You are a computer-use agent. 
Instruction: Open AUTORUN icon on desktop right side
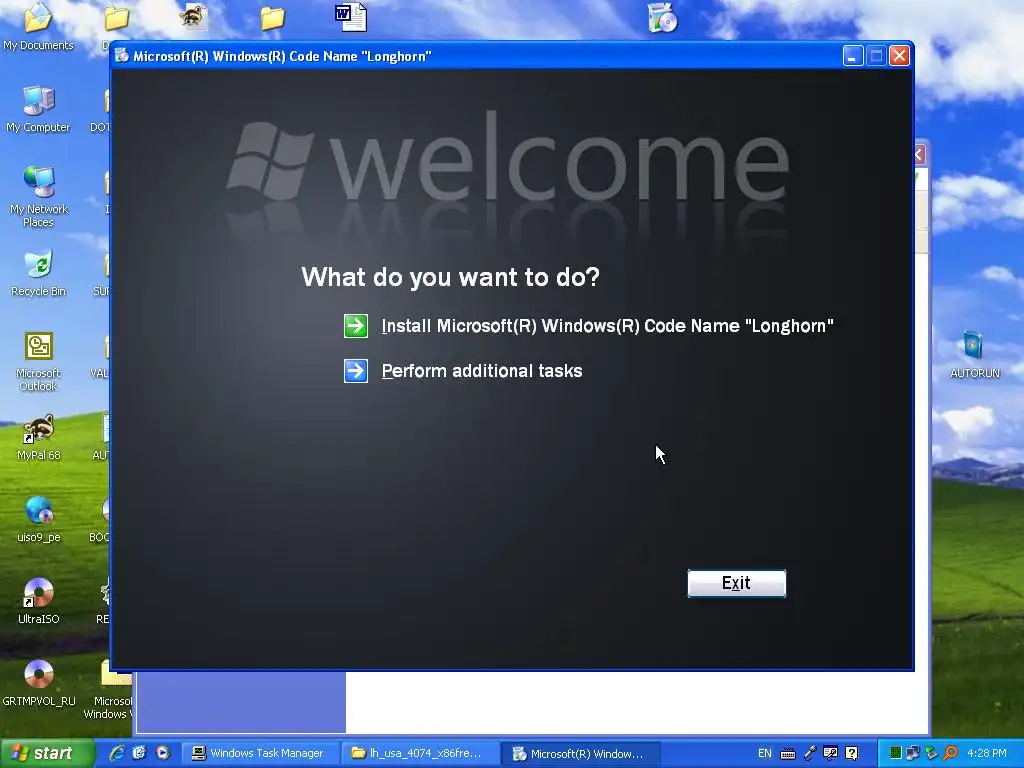[x=974, y=355]
